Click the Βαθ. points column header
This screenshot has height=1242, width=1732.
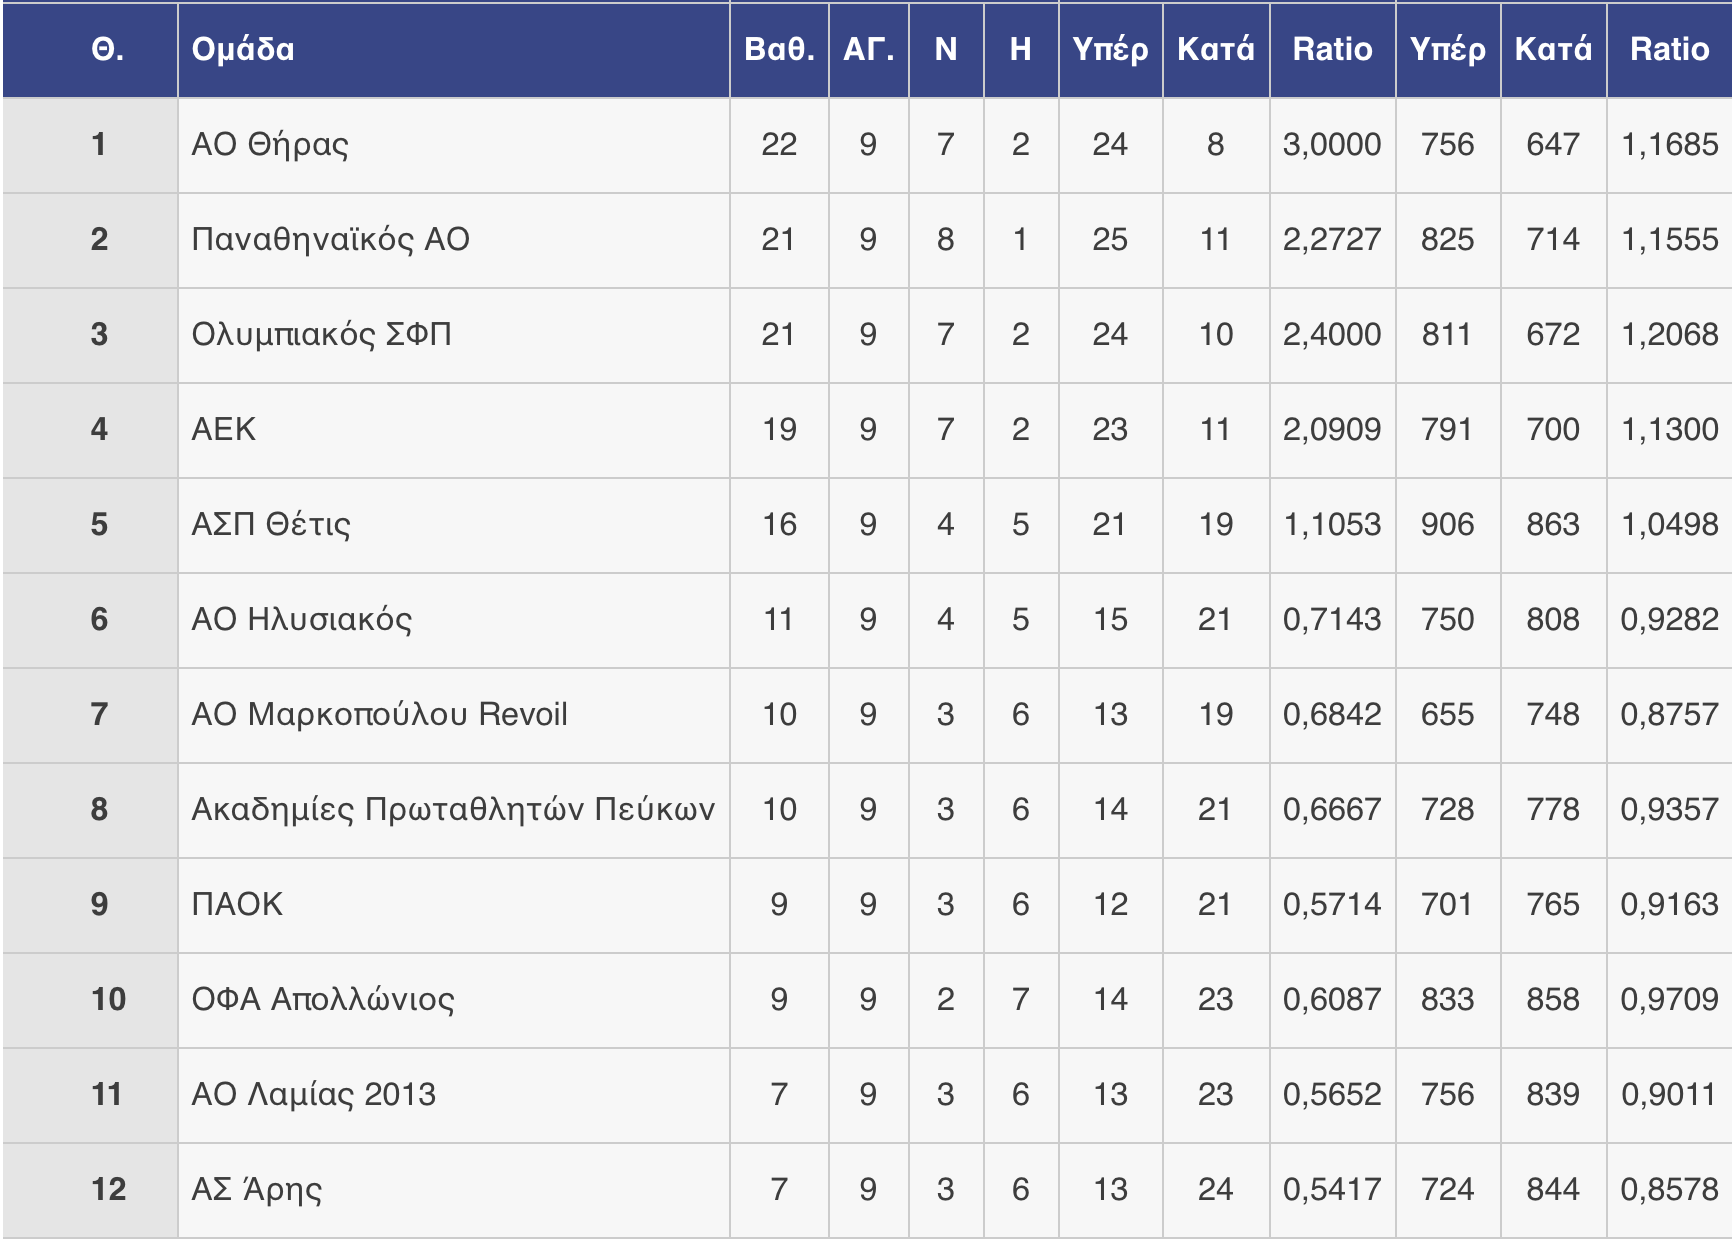click(779, 49)
